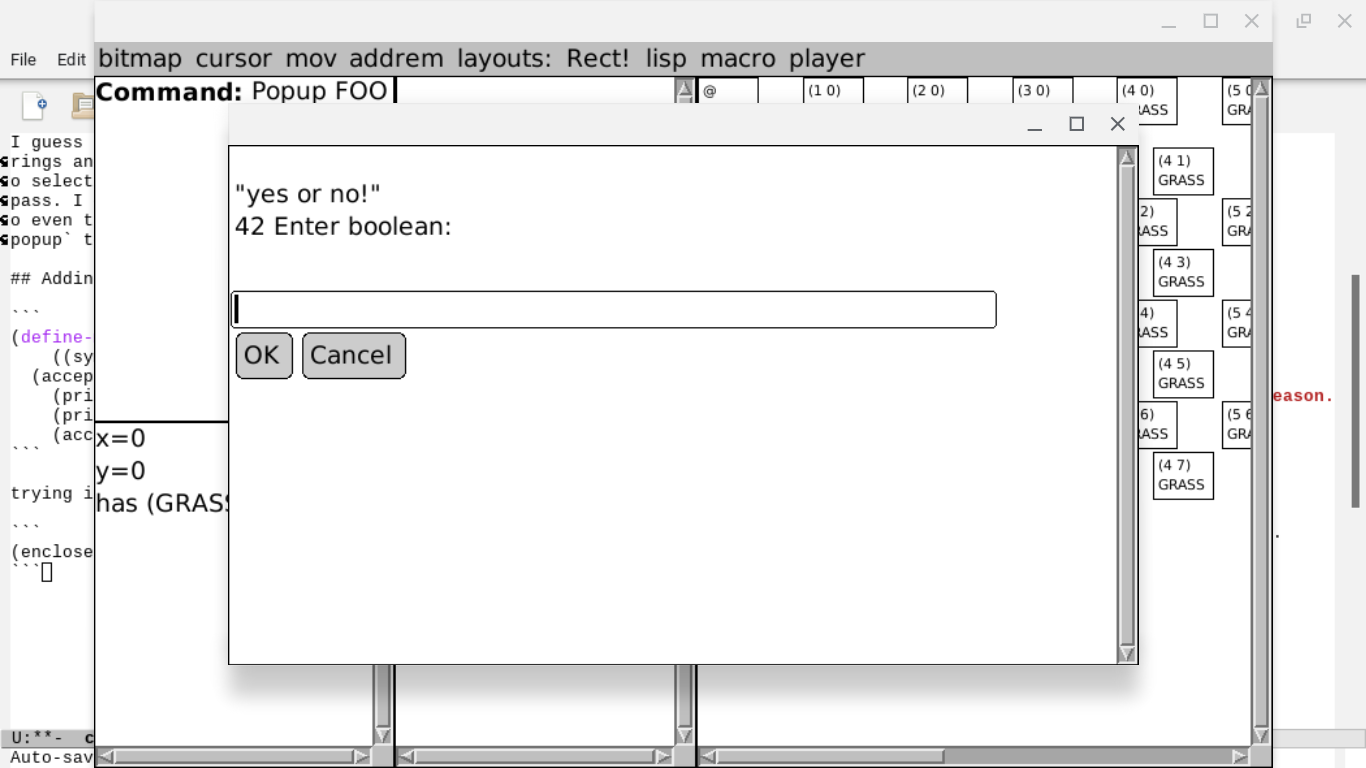
Task: Maximize the popup dialog window
Action: click(1077, 124)
